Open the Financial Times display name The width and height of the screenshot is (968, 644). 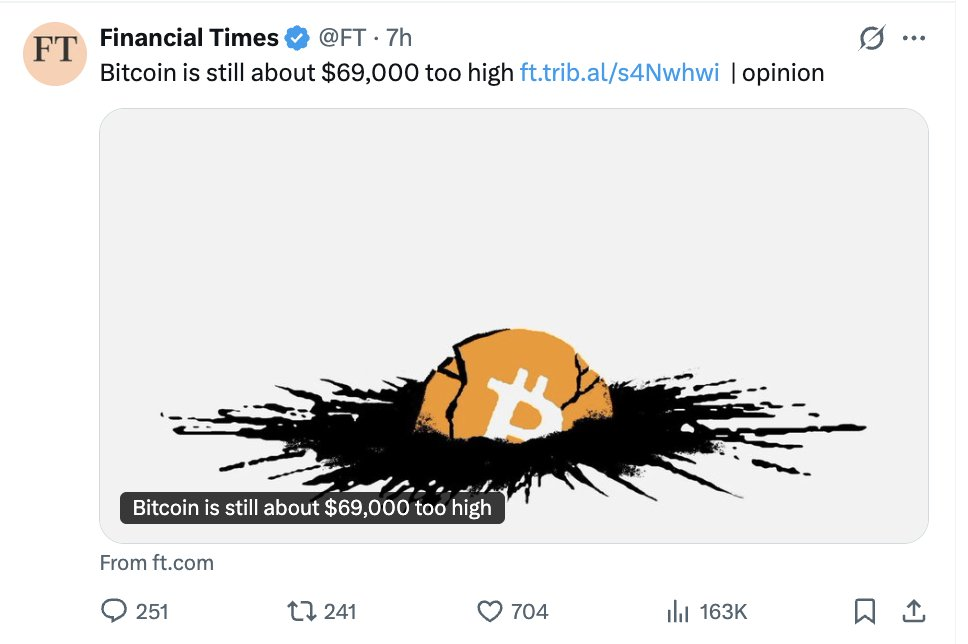[189, 38]
